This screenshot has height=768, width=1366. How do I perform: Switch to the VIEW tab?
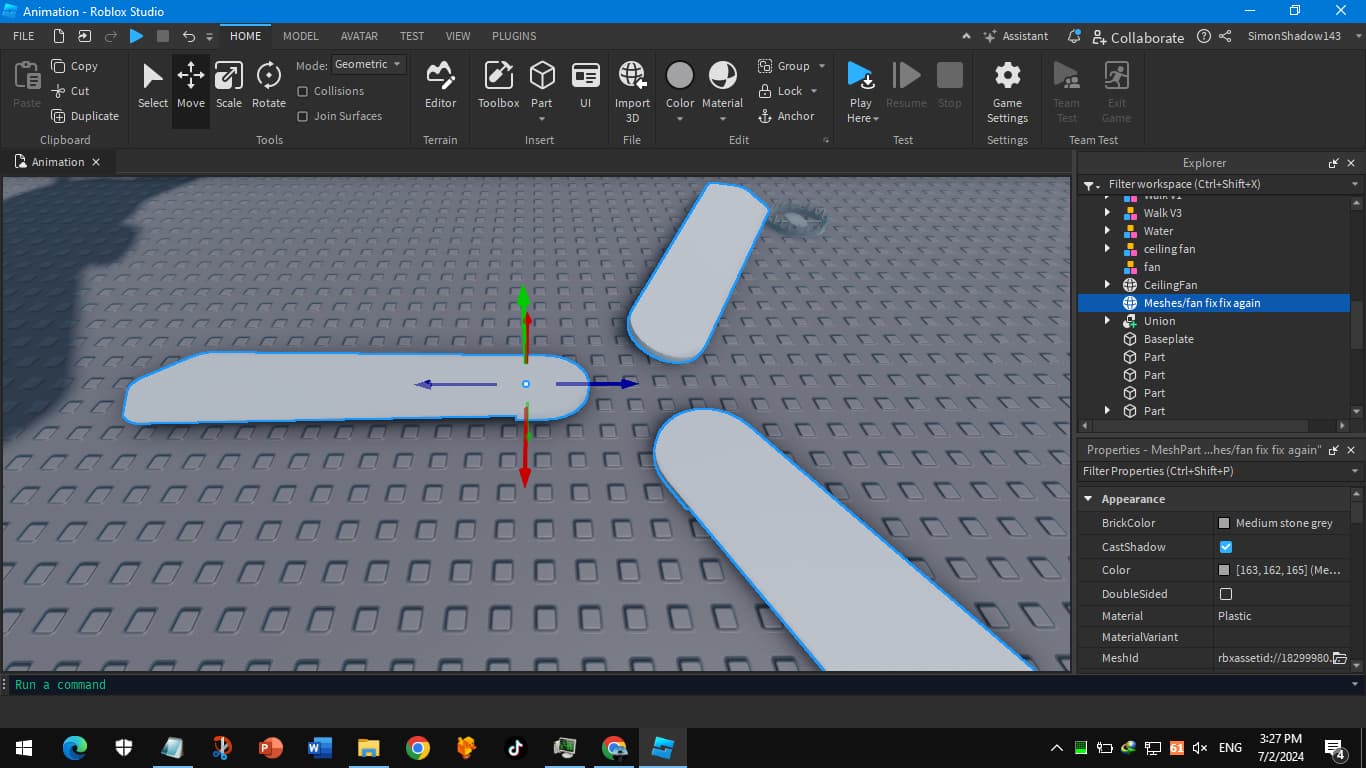458,36
